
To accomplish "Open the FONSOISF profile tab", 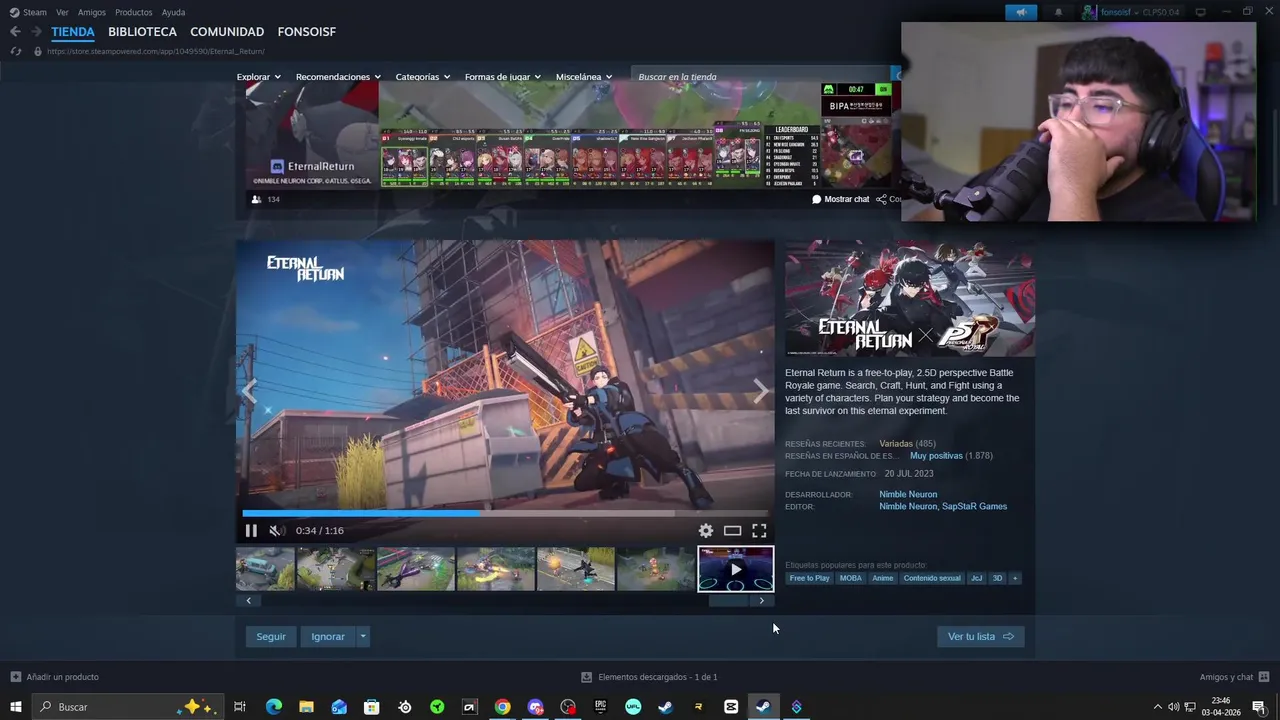I will (306, 32).
